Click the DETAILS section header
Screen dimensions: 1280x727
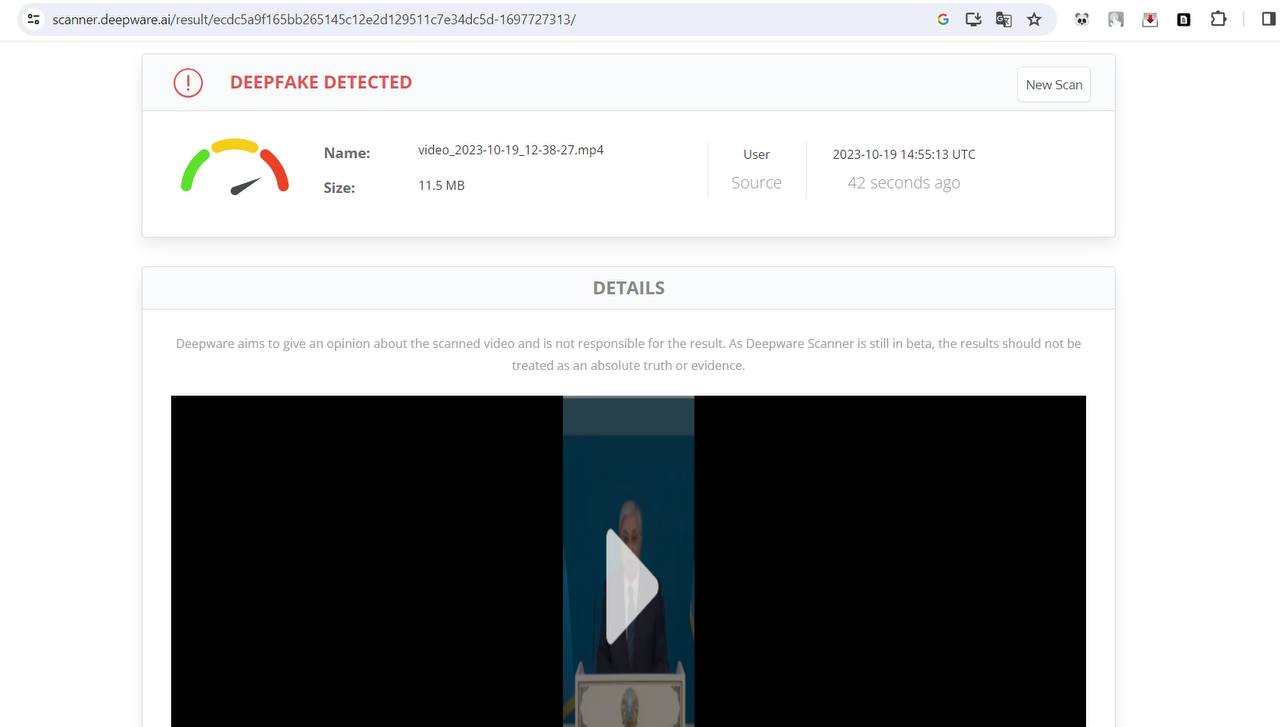click(628, 288)
